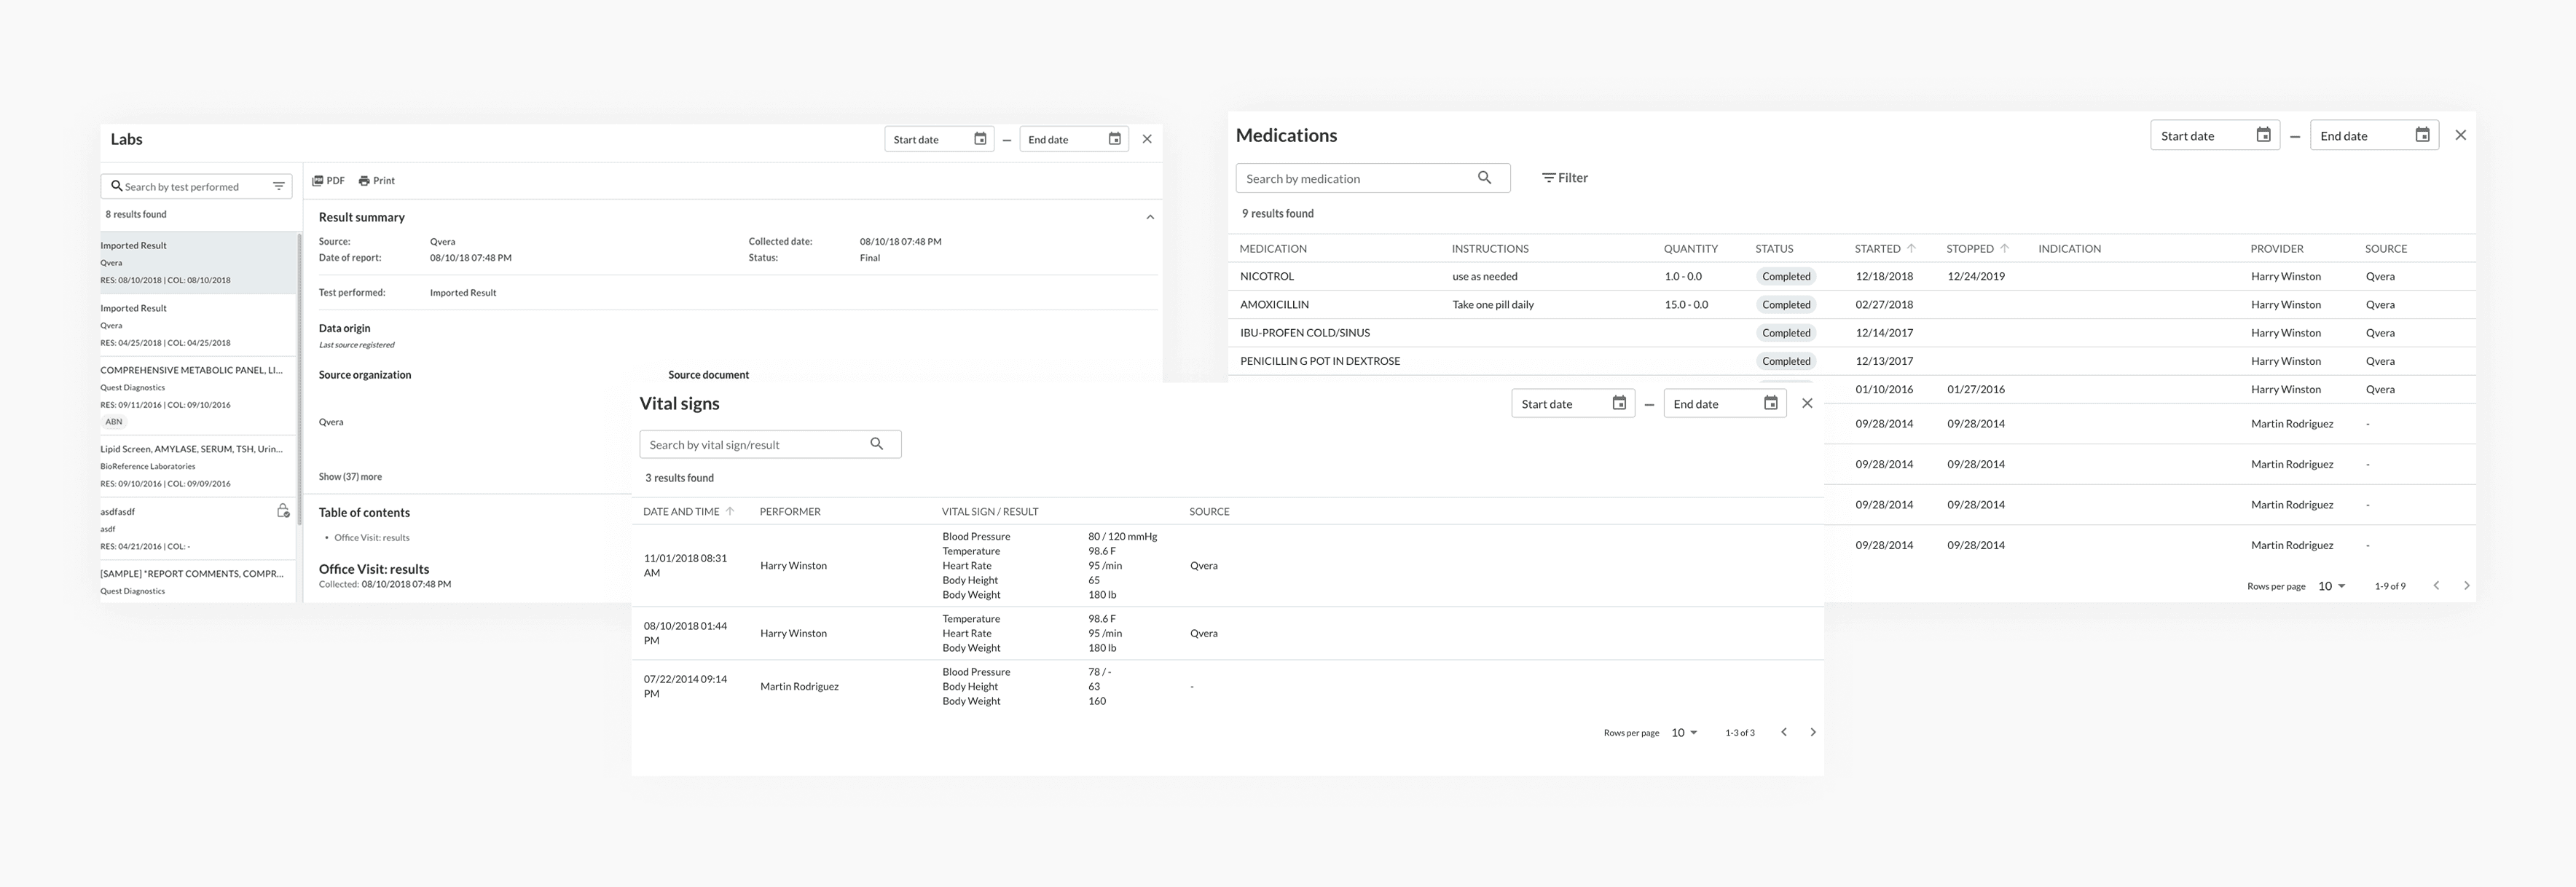Image resolution: width=2576 pixels, height=887 pixels.
Task: Click the Vital signs search magnifier icon
Action: tap(876, 444)
